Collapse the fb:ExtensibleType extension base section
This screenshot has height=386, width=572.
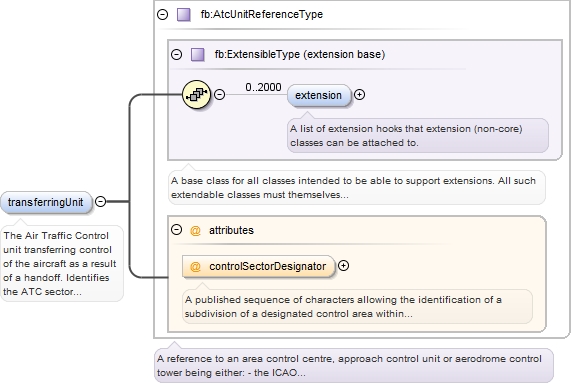pos(177,55)
